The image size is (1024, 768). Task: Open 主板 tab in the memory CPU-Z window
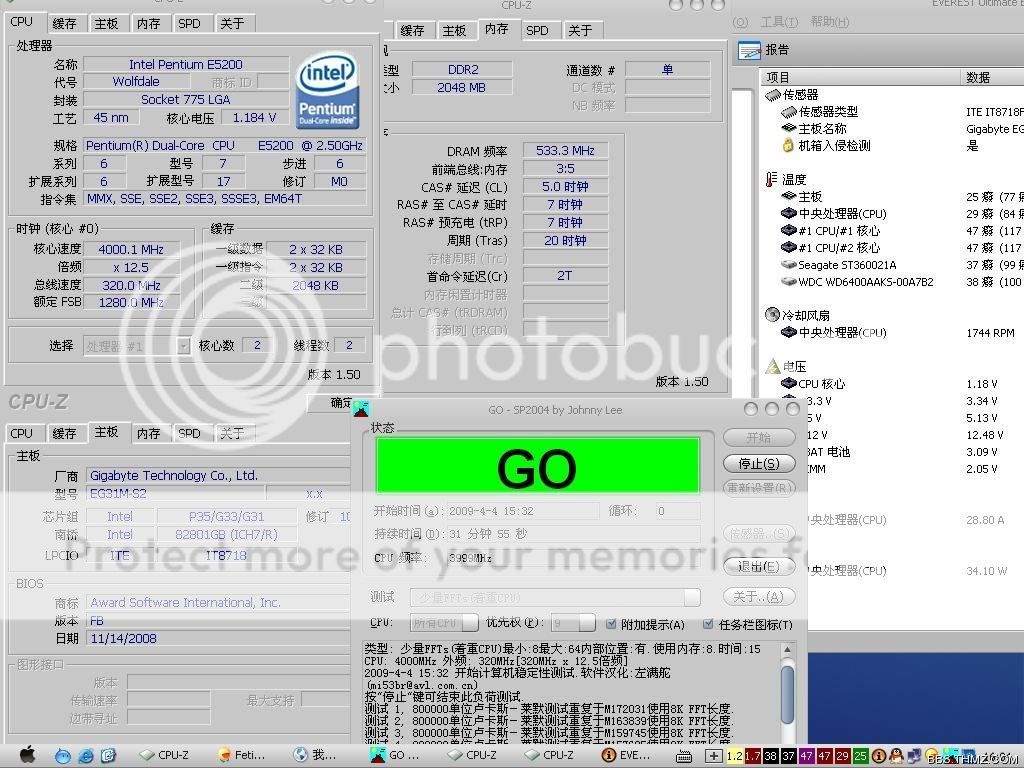tap(454, 30)
